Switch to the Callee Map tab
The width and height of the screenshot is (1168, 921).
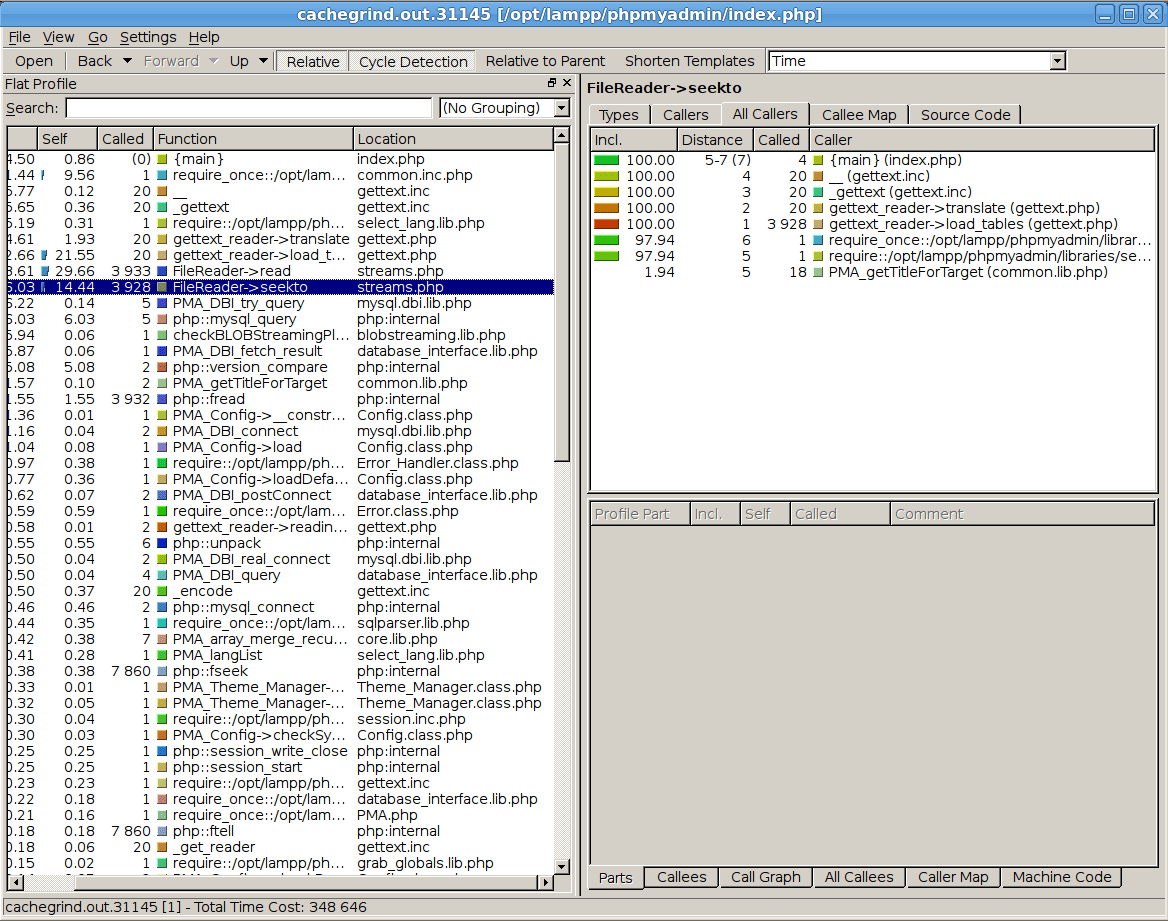pos(859,115)
